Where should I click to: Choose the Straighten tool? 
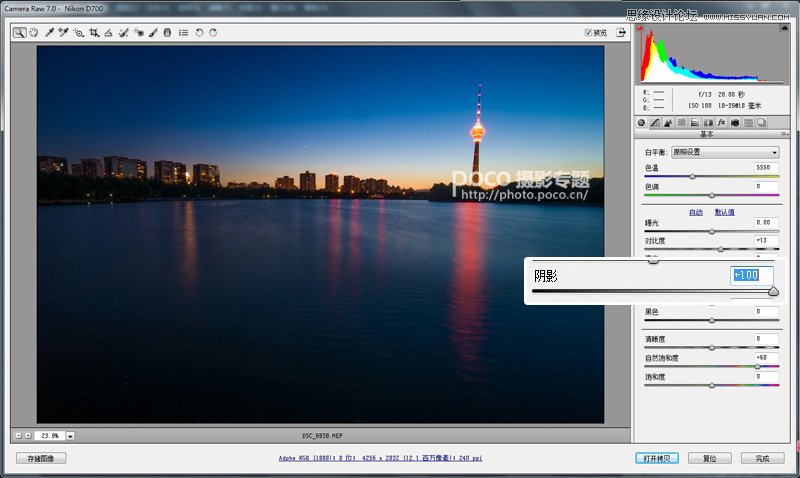(109, 32)
